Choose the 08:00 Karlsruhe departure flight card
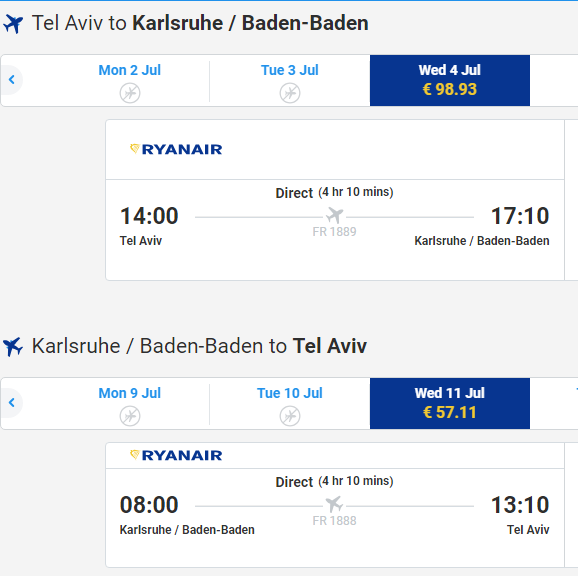Screen dimensions: 578x576 (x=335, y=505)
